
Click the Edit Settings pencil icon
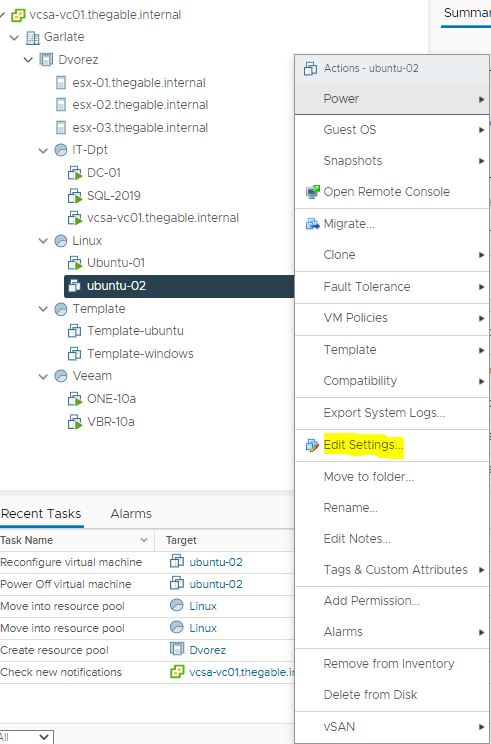point(312,445)
